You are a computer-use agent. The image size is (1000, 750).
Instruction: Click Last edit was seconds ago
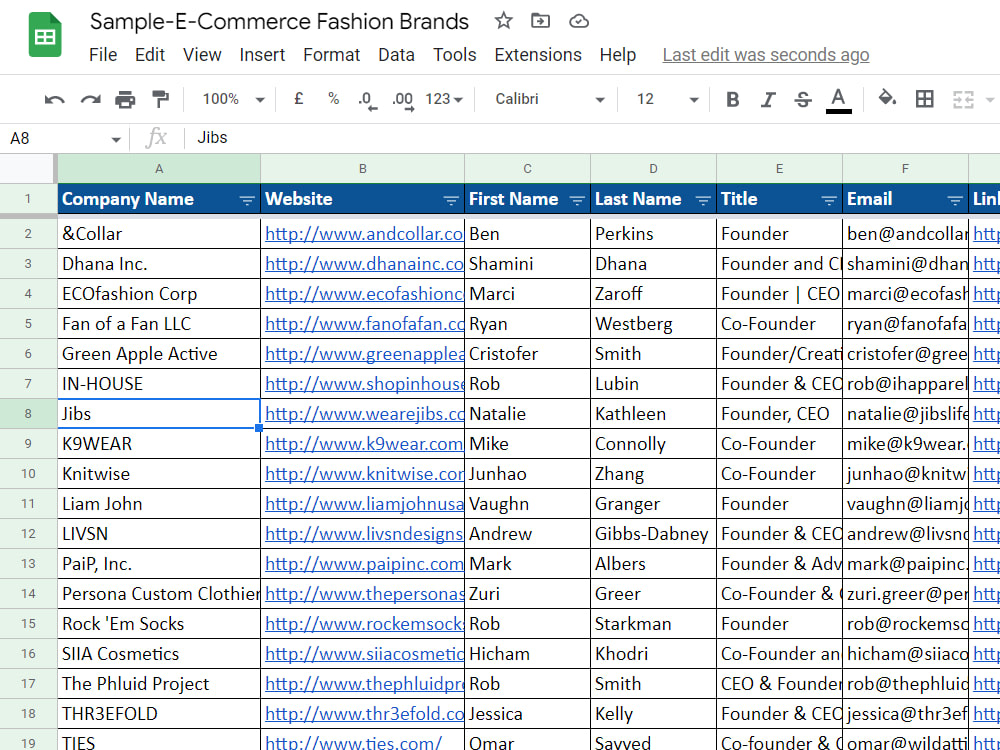[x=766, y=55]
